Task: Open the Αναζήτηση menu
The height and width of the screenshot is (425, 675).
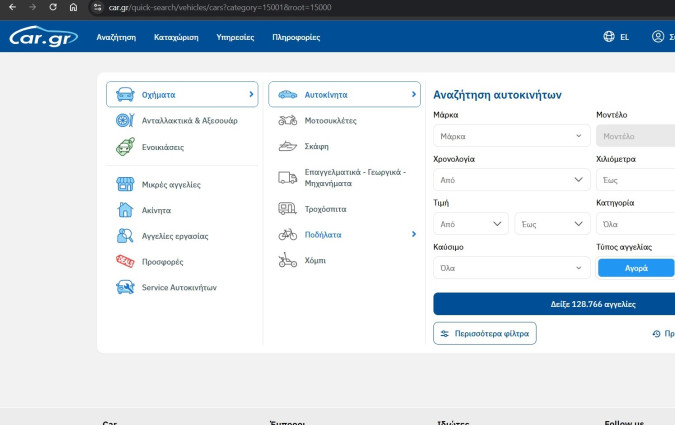Action: (116, 37)
